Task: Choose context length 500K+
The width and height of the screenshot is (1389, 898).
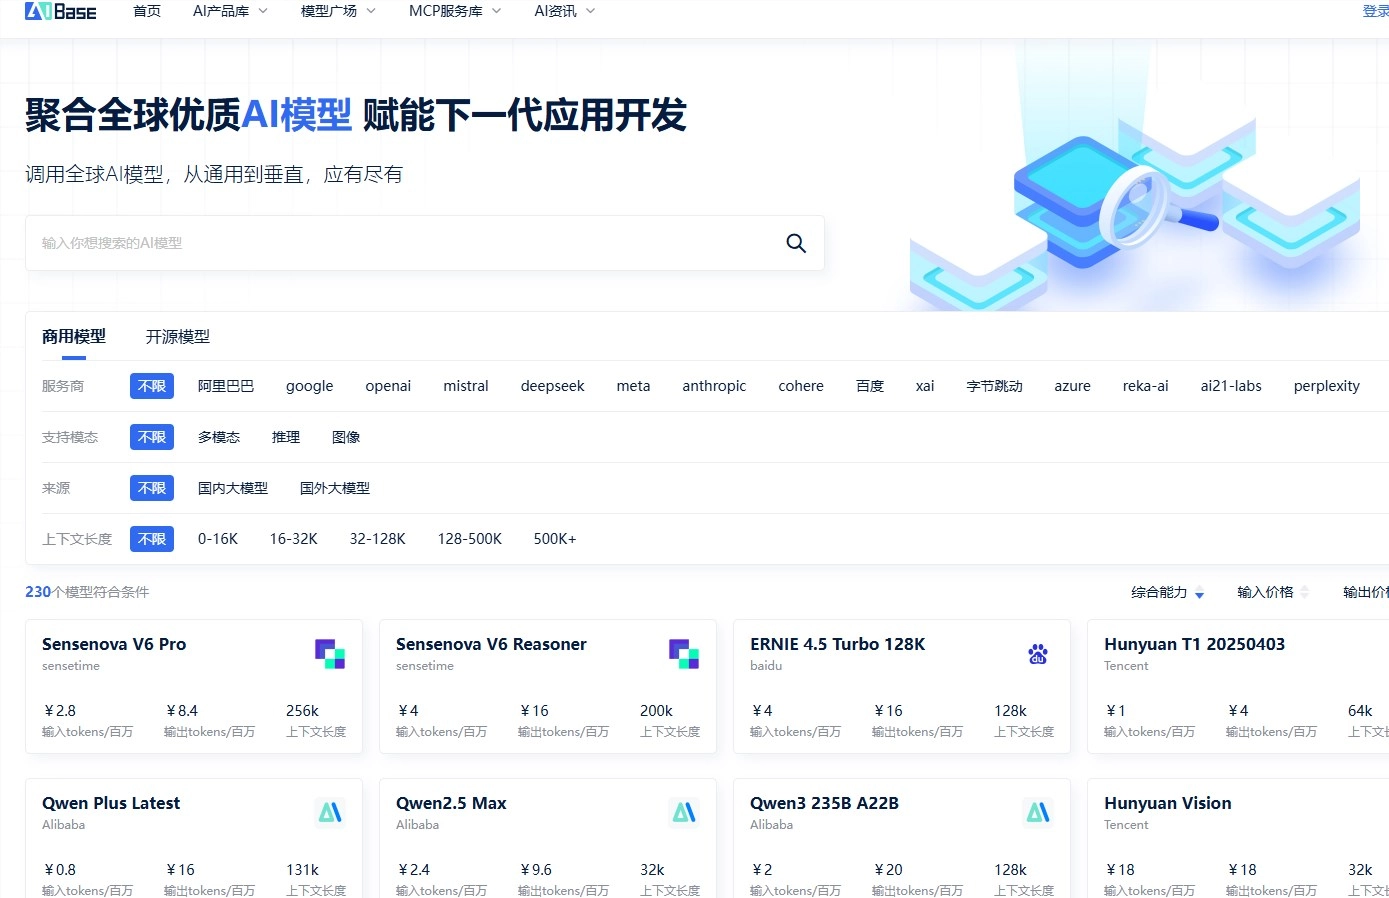Action: (555, 539)
